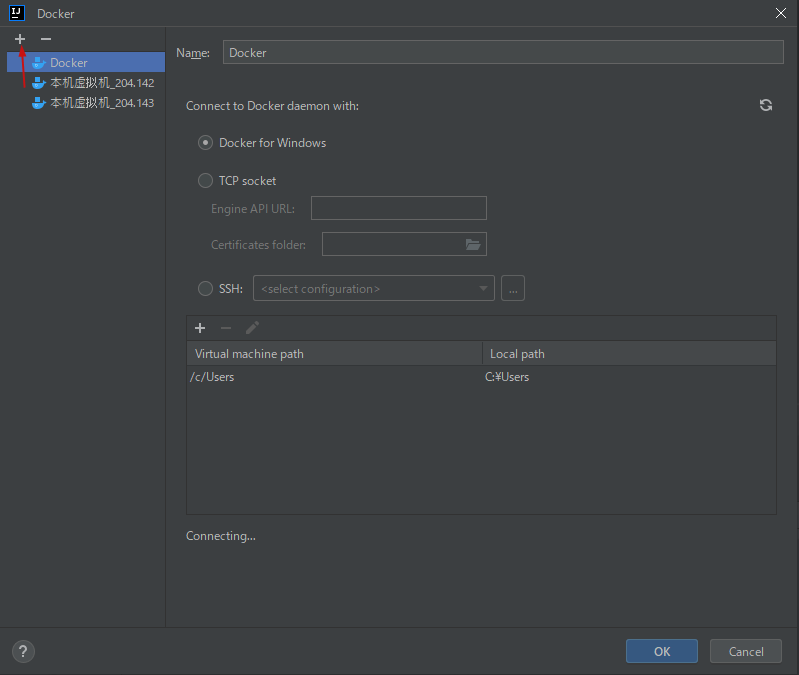Image resolution: width=799 pixels, height=675 pixels.
Task: Open SSH configurations with ellipsis button
Action: (x=513, y=289)
